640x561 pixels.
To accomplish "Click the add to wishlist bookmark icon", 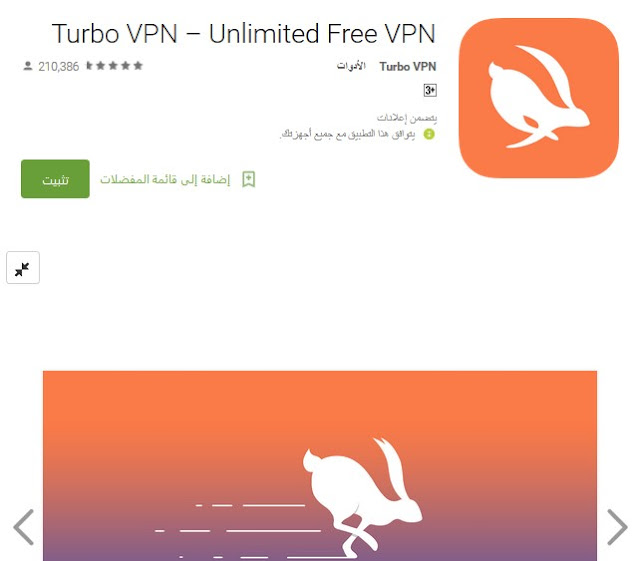I will point(249,179).
